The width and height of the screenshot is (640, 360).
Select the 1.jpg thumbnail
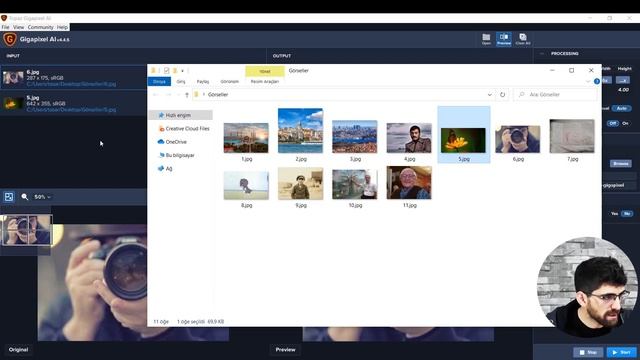(x=246, y=138)
